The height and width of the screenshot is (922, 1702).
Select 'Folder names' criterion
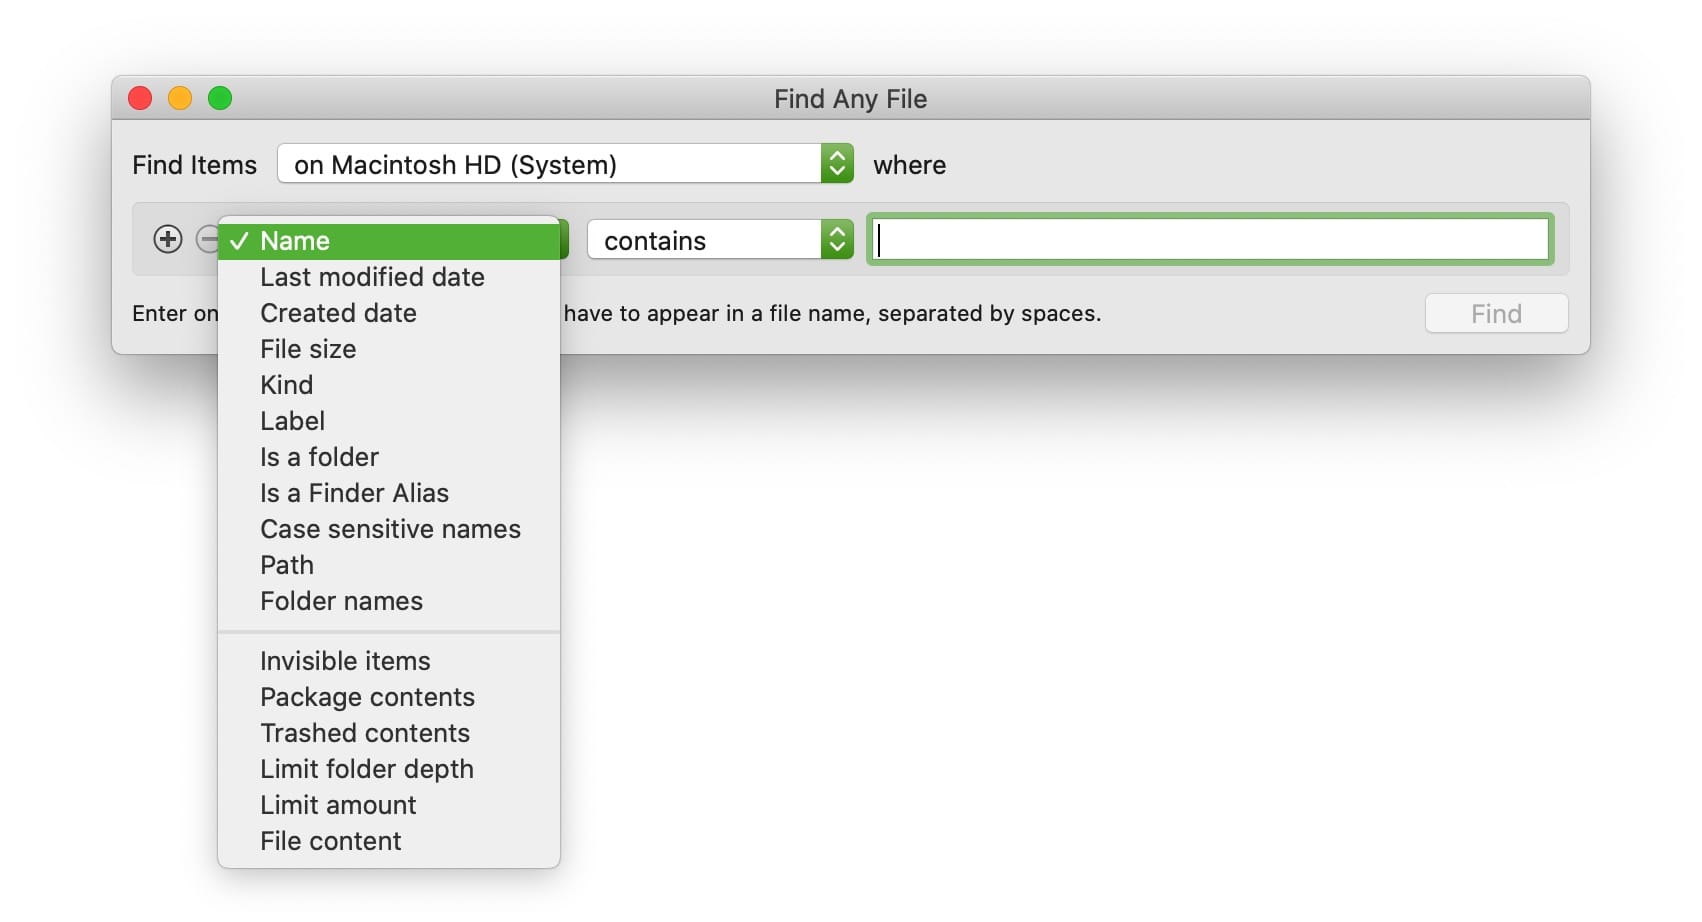pos(341,601)
